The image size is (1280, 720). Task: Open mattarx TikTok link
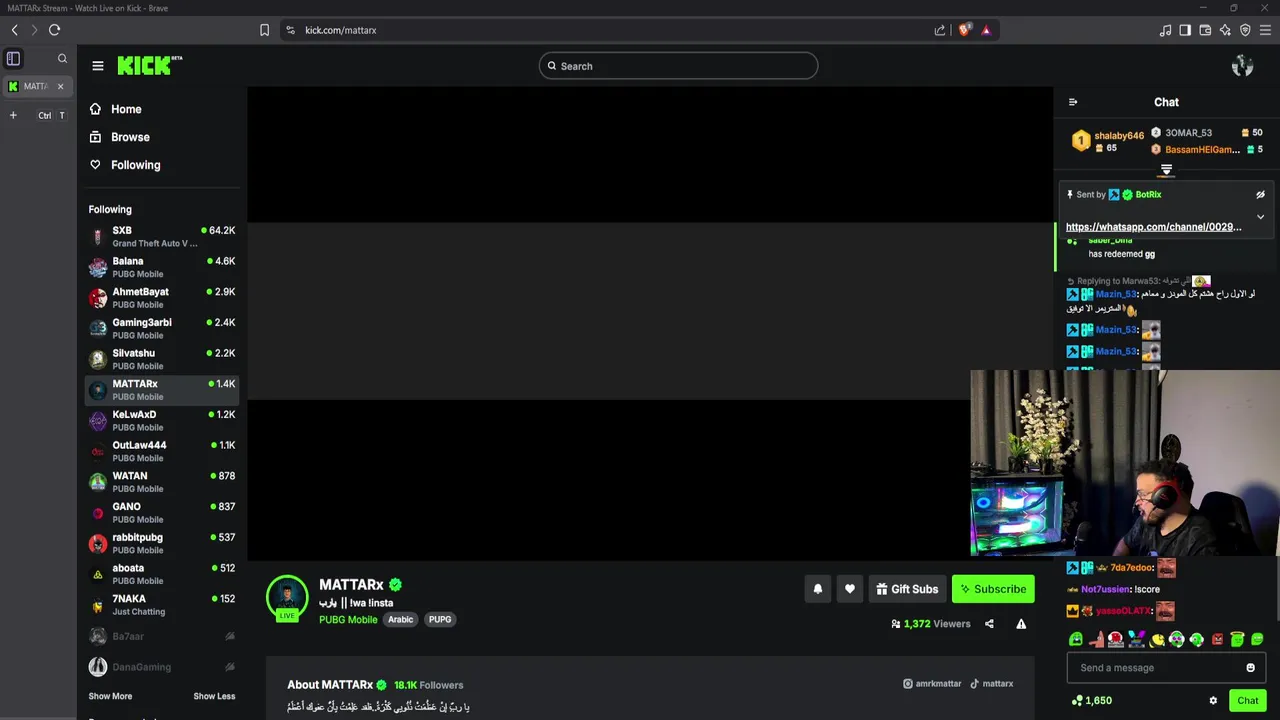point(991,684)
